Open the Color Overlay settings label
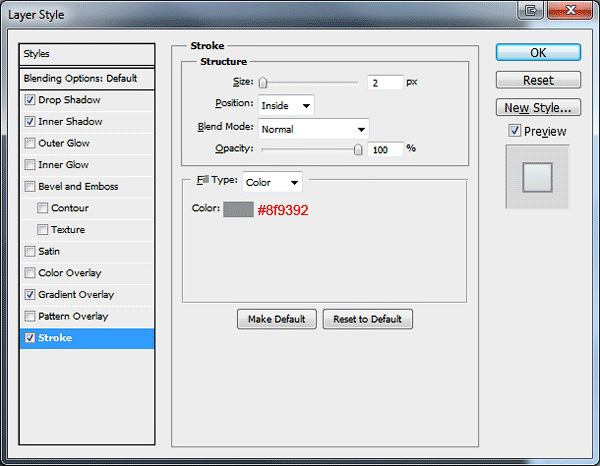 (70, 273)
